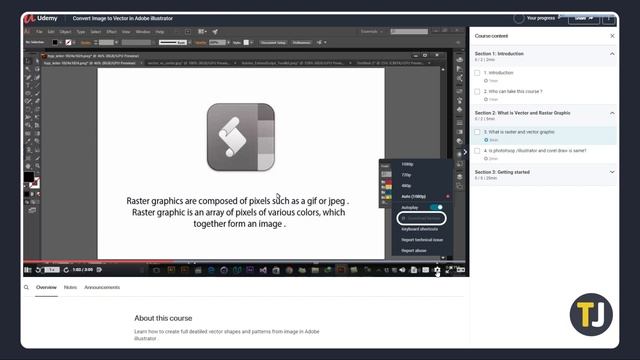Tick checkbox for 'What is raster and vector graphic'
640x360 pixels.
pyautogui.click(x=477, y=132)
